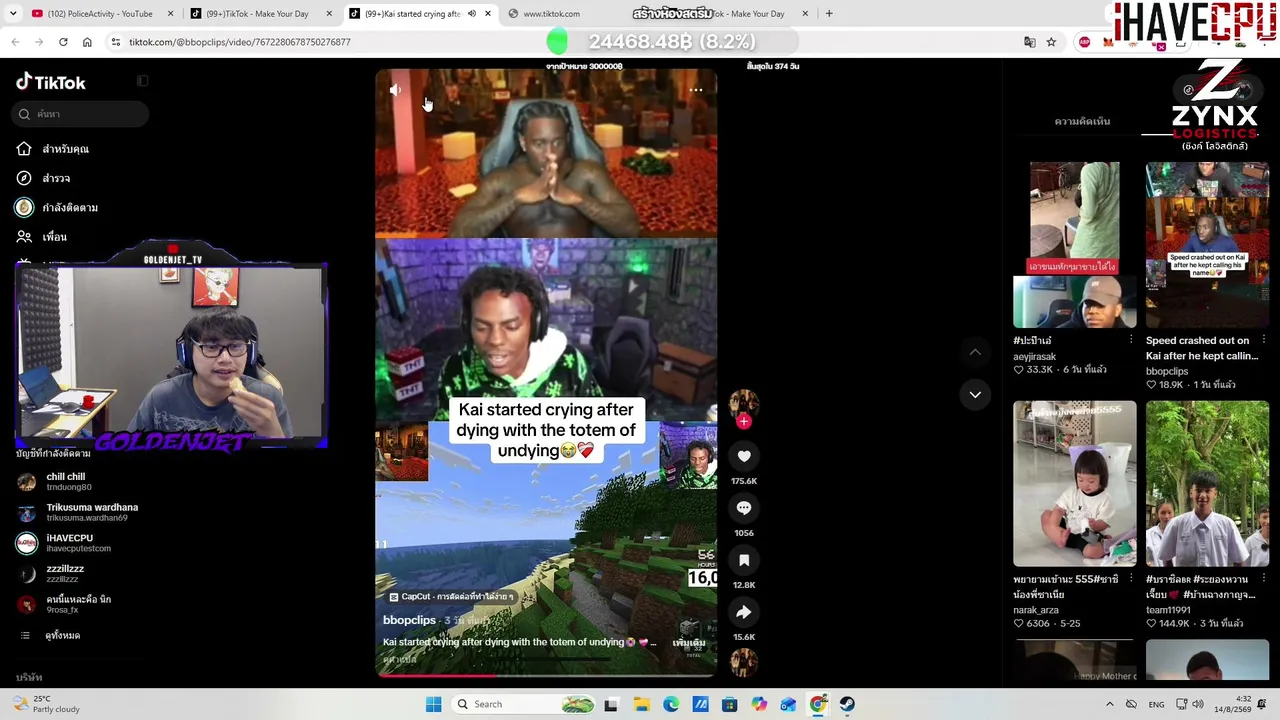Open the Friends people icon
1280x720 pixels.
(24, 237)
